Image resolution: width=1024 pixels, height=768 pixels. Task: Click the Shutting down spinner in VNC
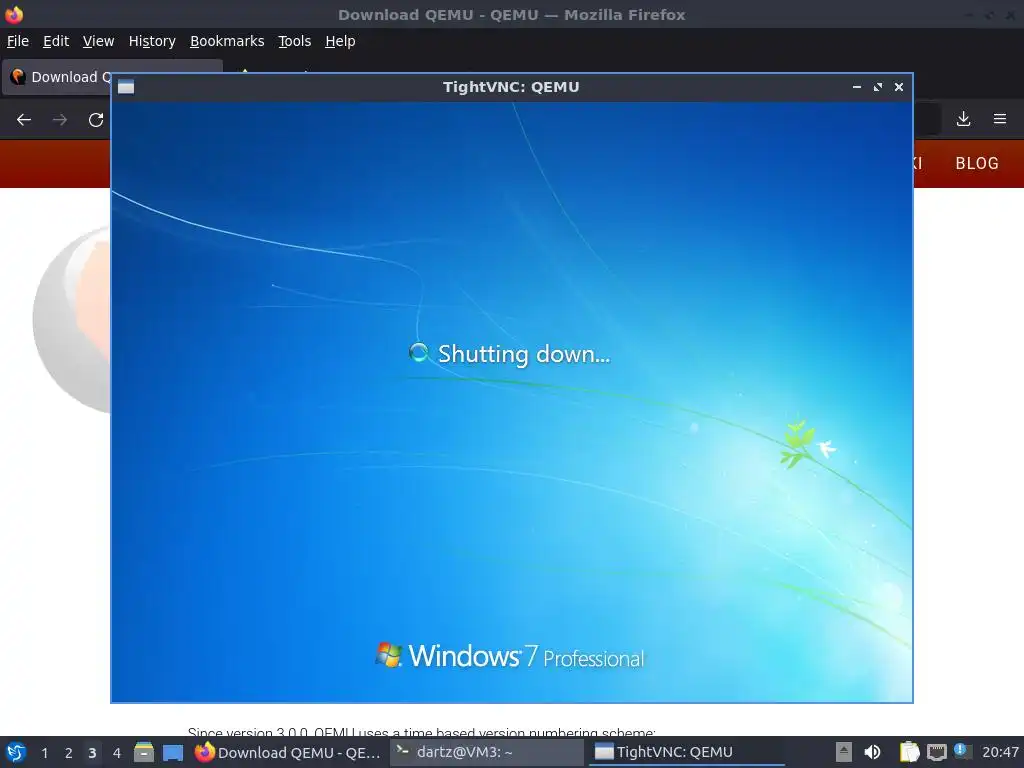click(419, 353)
